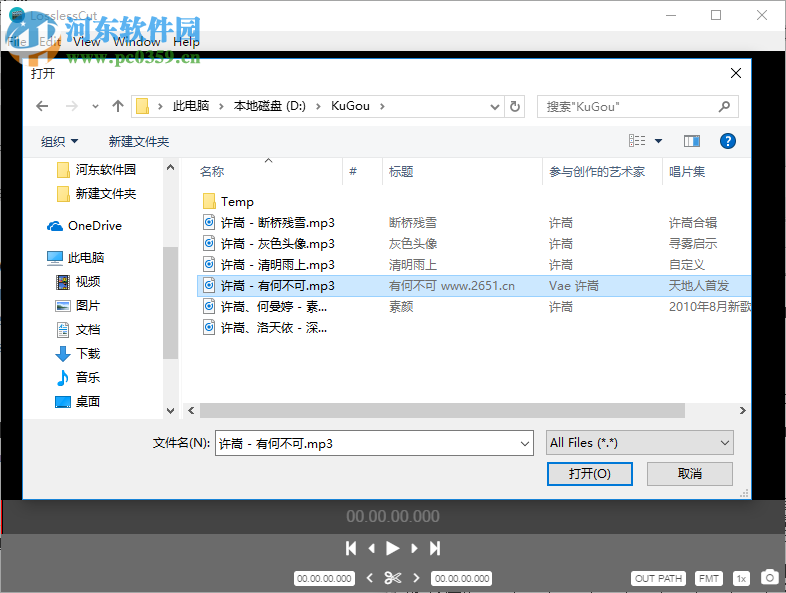
Task: Open the 桌面 folder in sidebar
Action: click(x=78, y=402)
